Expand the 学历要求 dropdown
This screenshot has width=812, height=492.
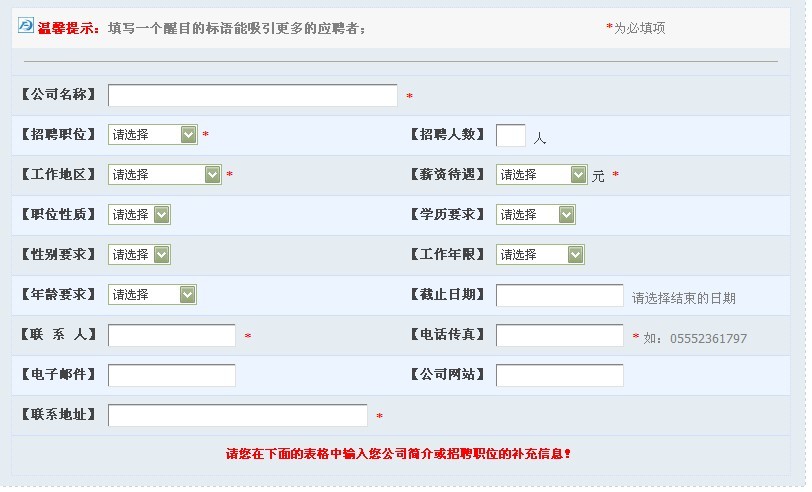[x=535, y=214]
